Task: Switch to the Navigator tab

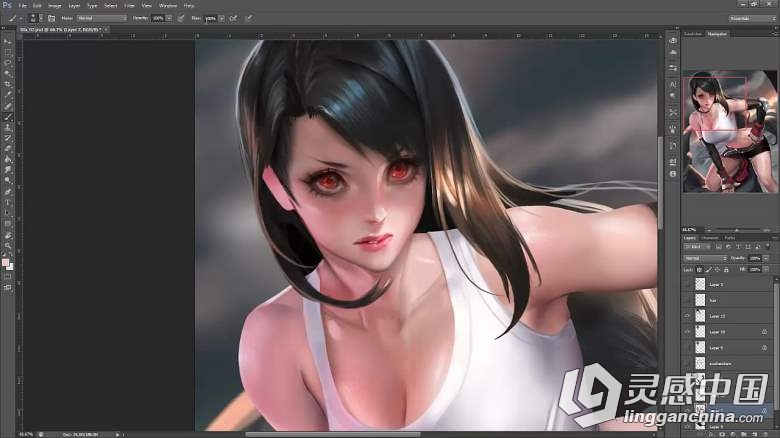Action: coord(717,34)
